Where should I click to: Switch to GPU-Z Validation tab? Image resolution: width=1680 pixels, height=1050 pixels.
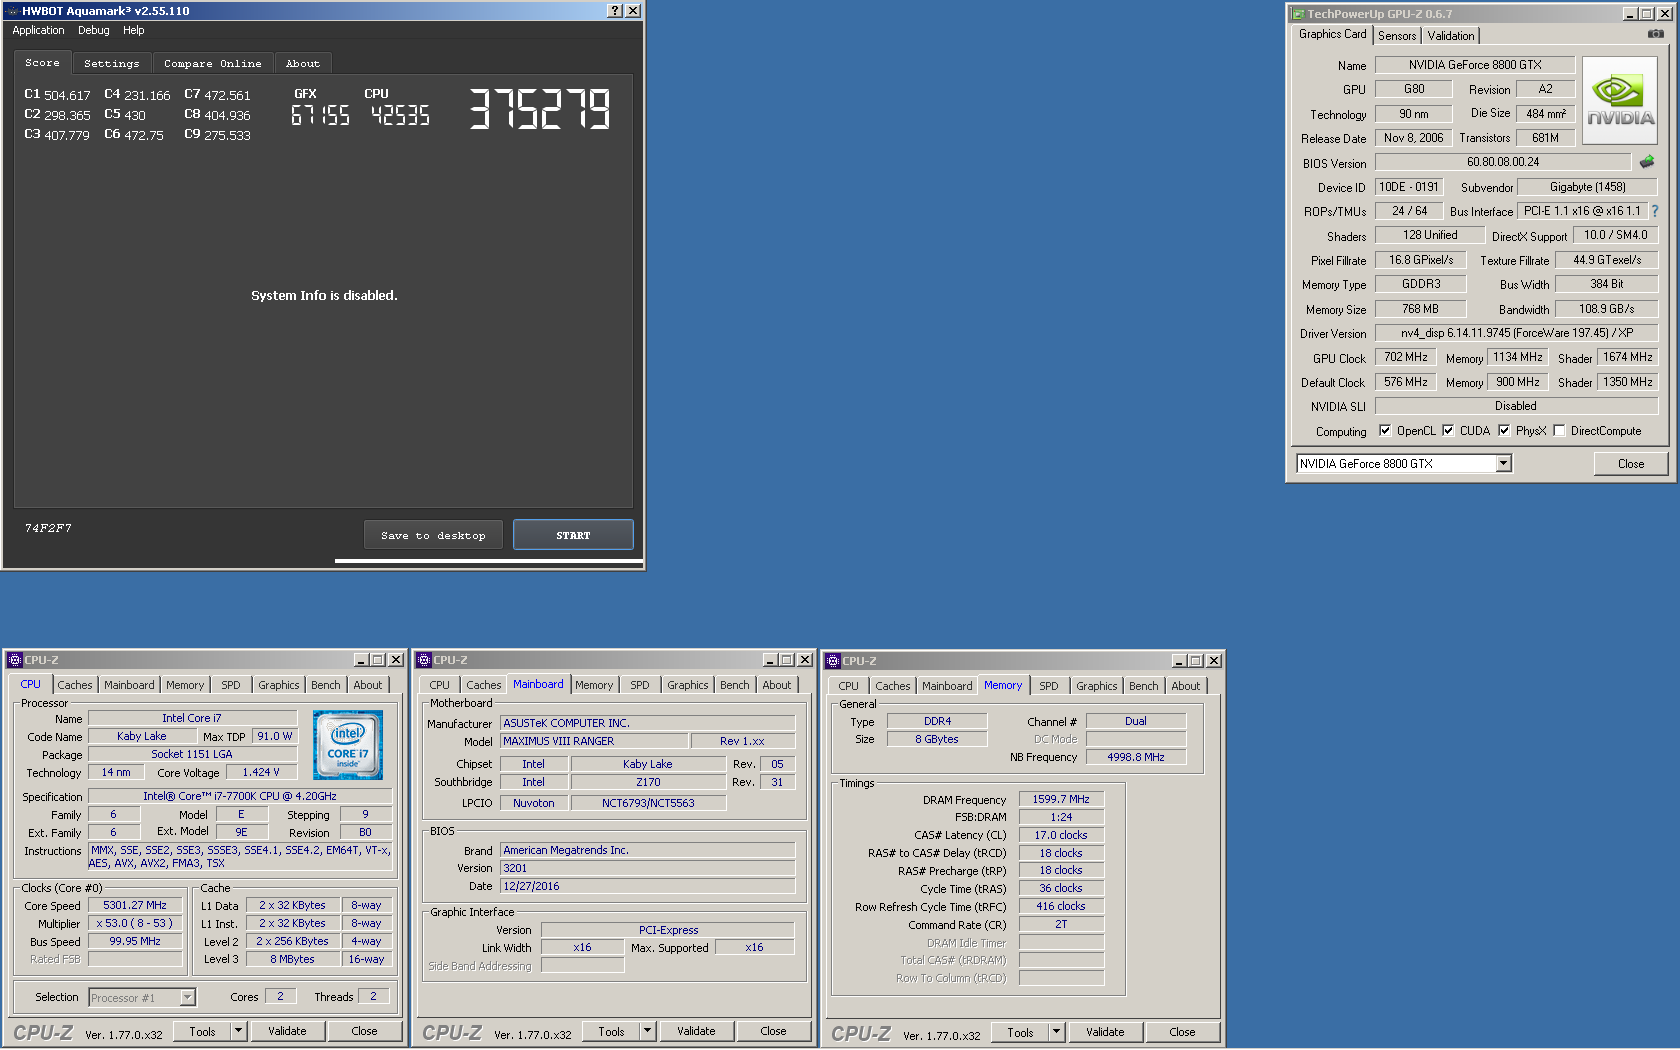[x=1451, y=36]
